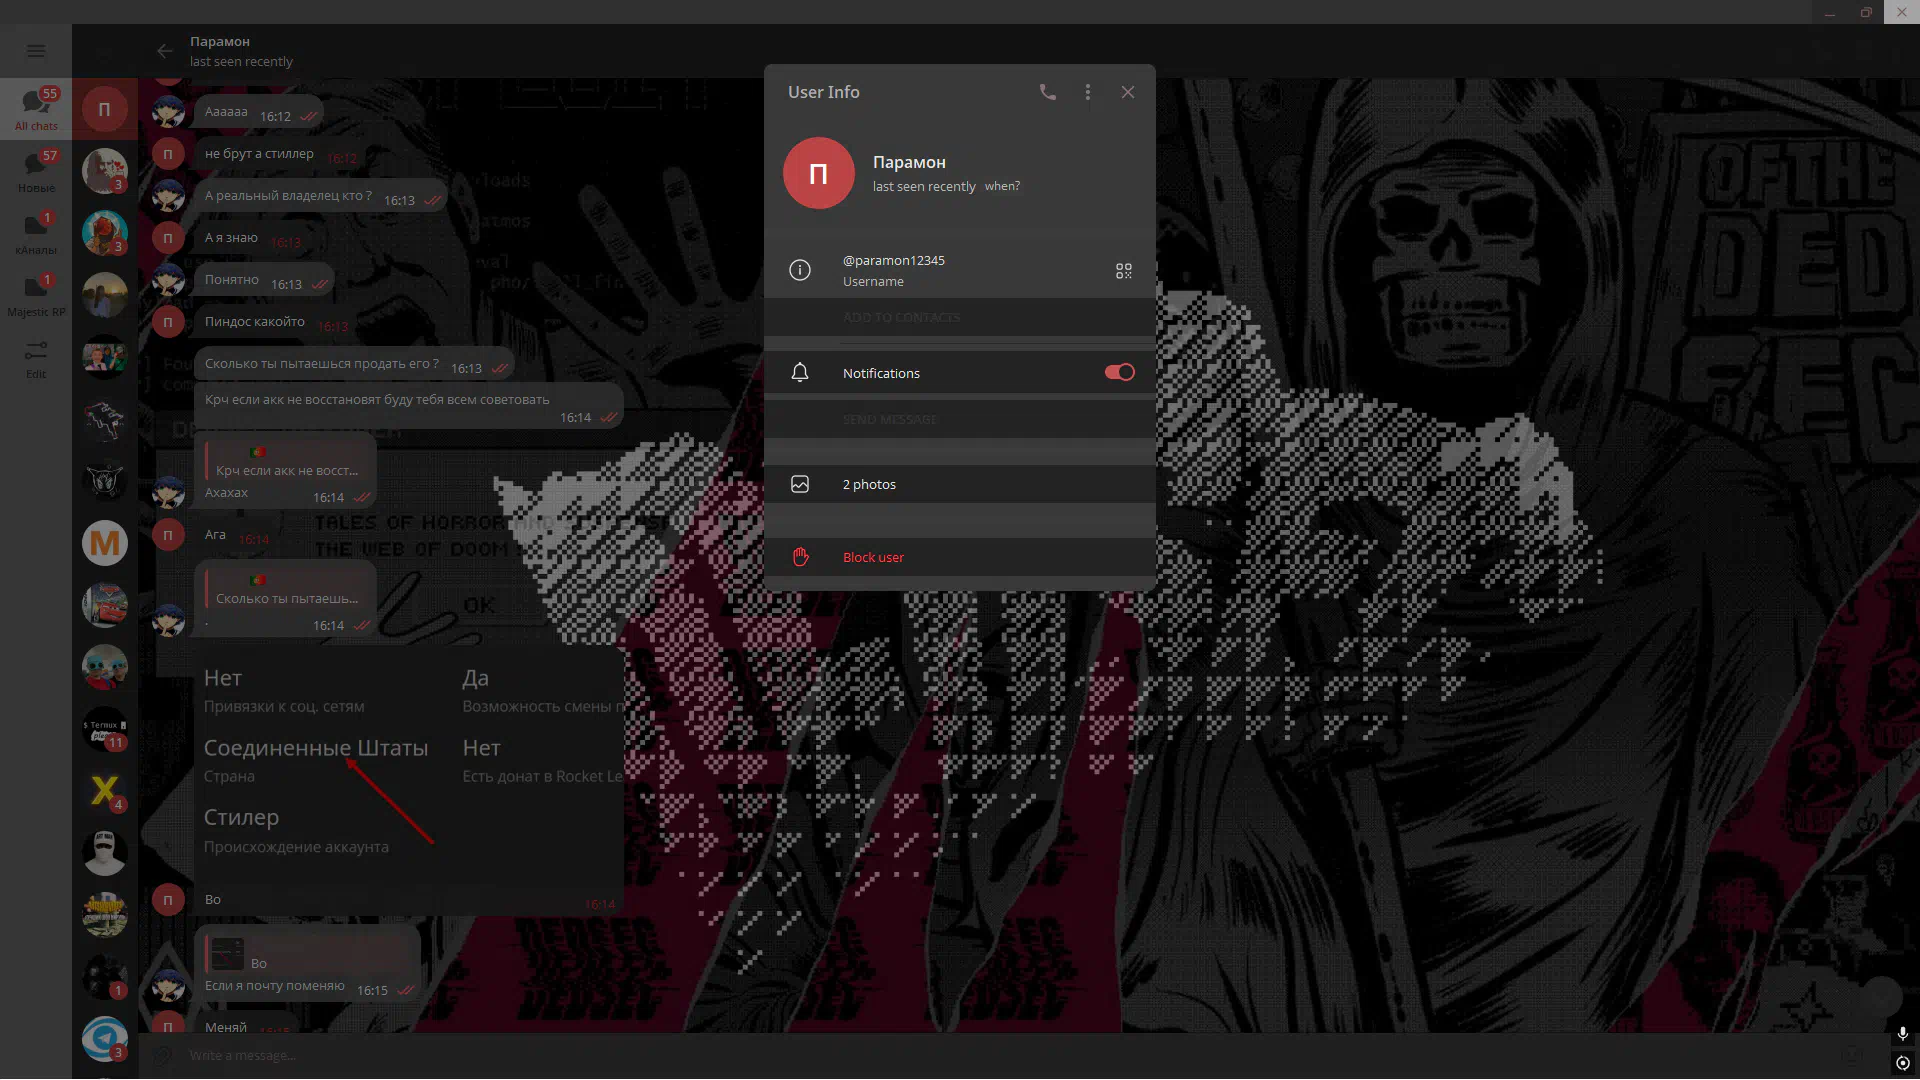Viewport: 1920px width, 1080px height.
Task: Open the Telegram logo chat in list
Action: point(104,1039)
